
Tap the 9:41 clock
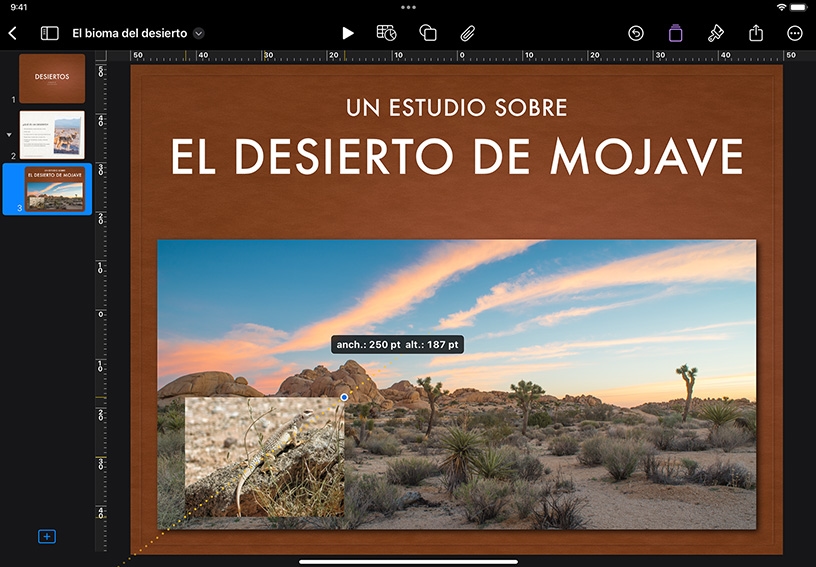point(19,7)
